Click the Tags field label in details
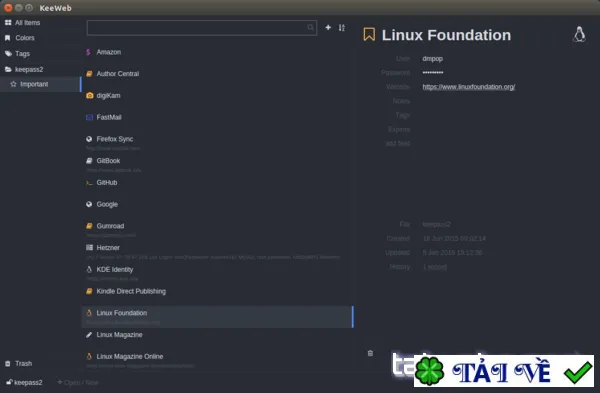 pos(403,115)
